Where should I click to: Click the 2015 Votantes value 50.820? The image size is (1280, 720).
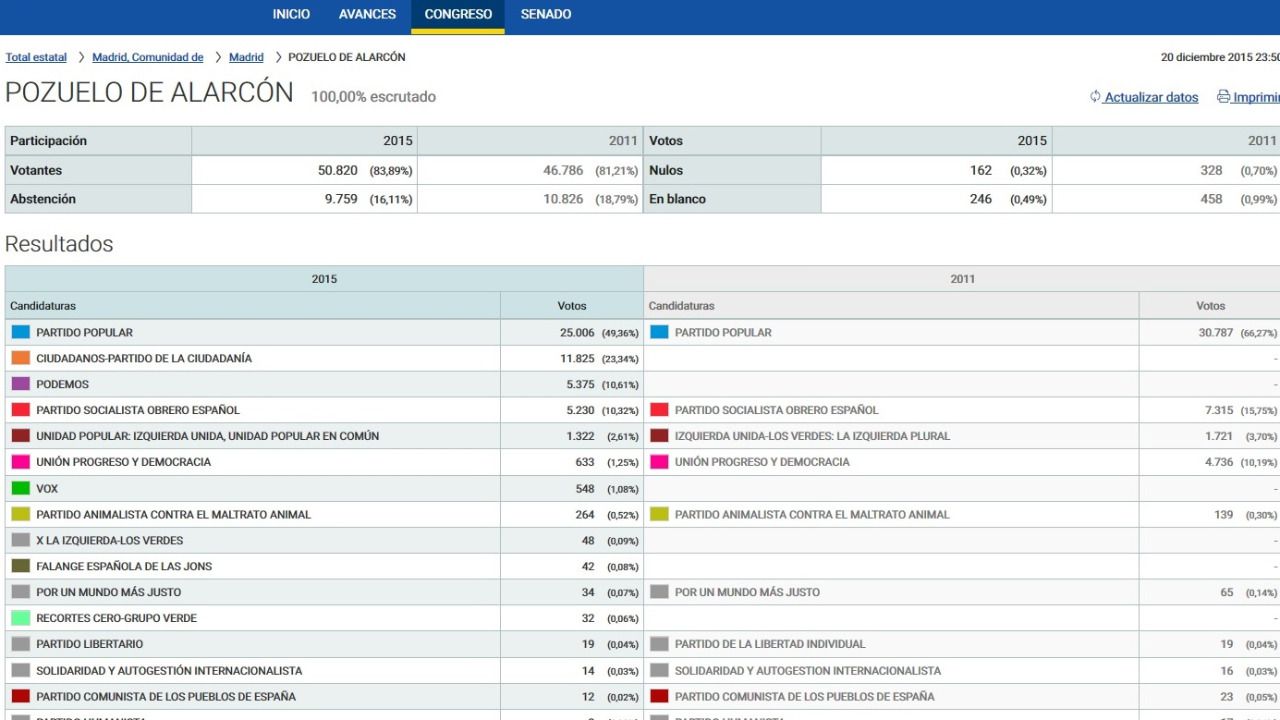[x=338, y=171]
